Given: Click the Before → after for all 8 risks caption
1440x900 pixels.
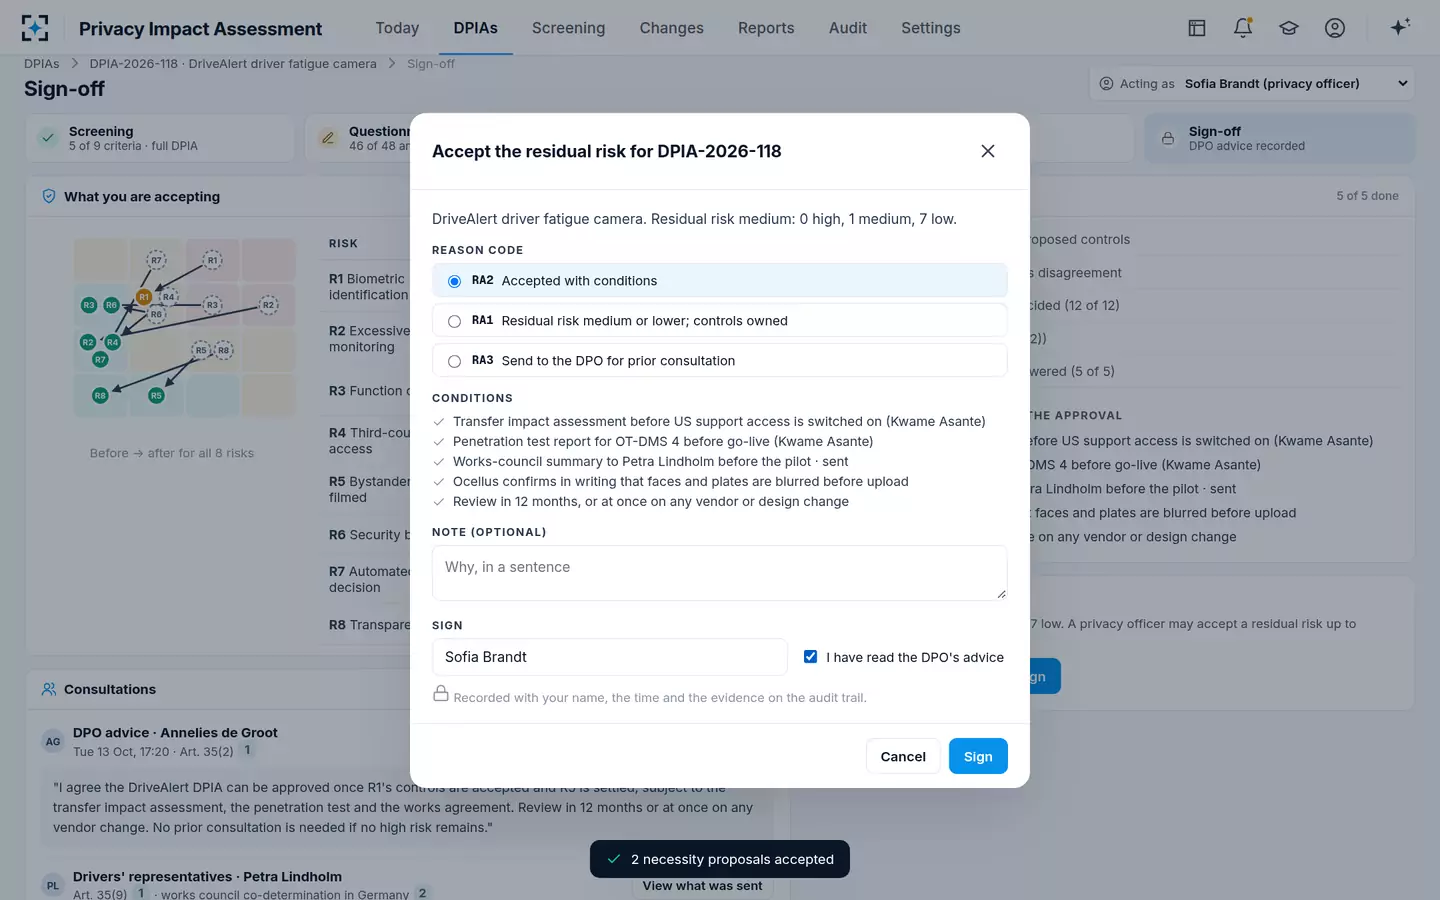Looking at the screenshot, I should coord(172,453).
